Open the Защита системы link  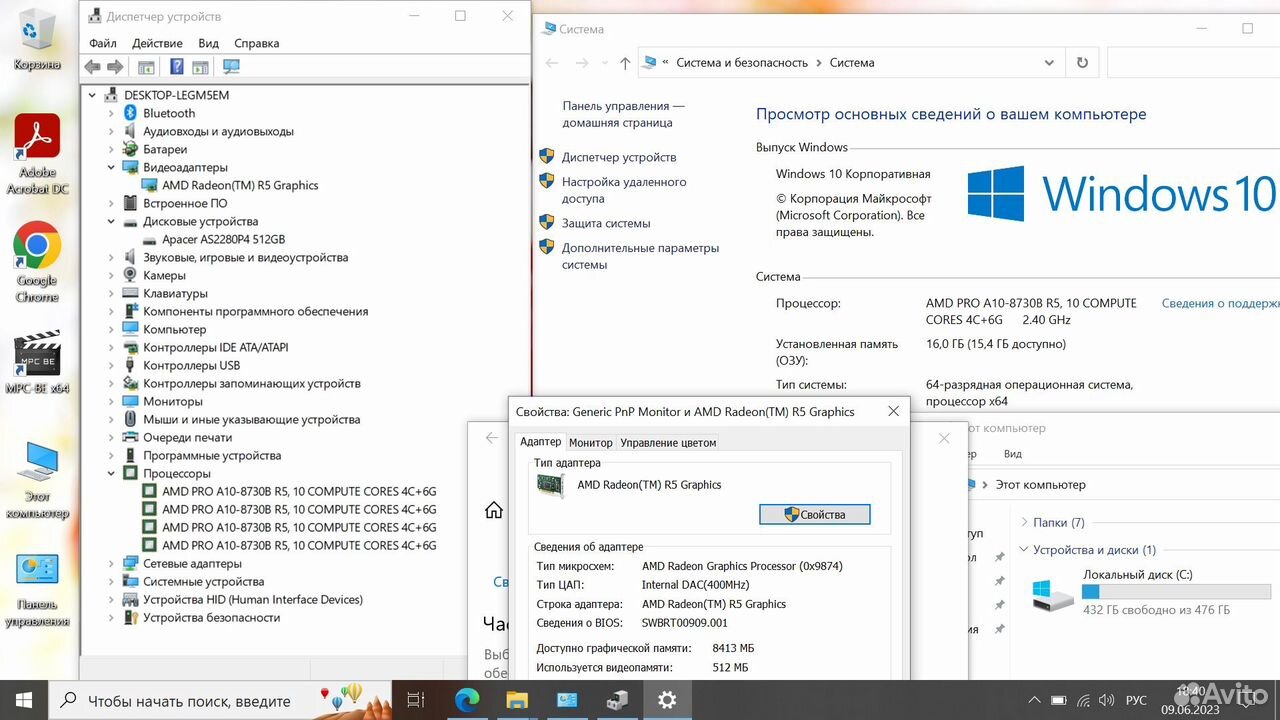(x=606, y=223)
